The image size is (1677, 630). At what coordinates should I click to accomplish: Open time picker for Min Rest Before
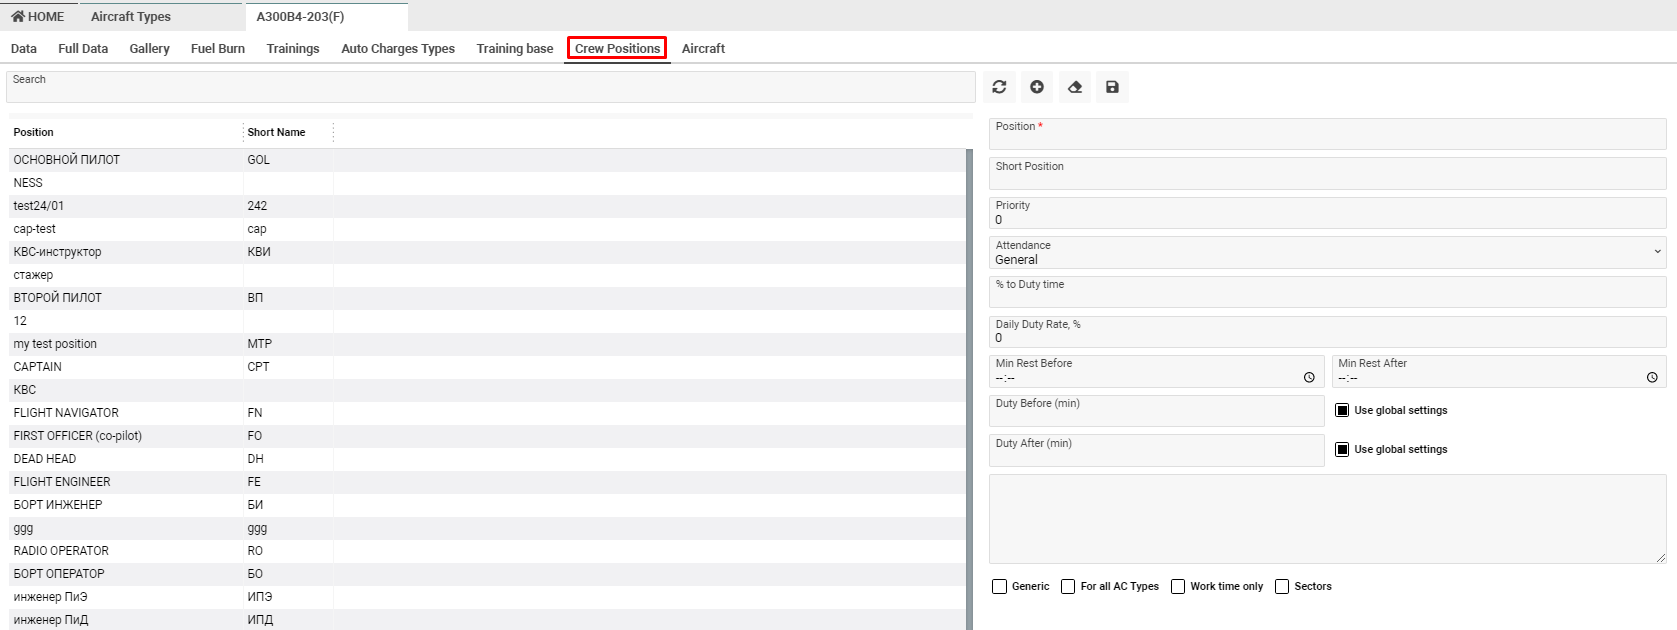(x=1309, y=378)
